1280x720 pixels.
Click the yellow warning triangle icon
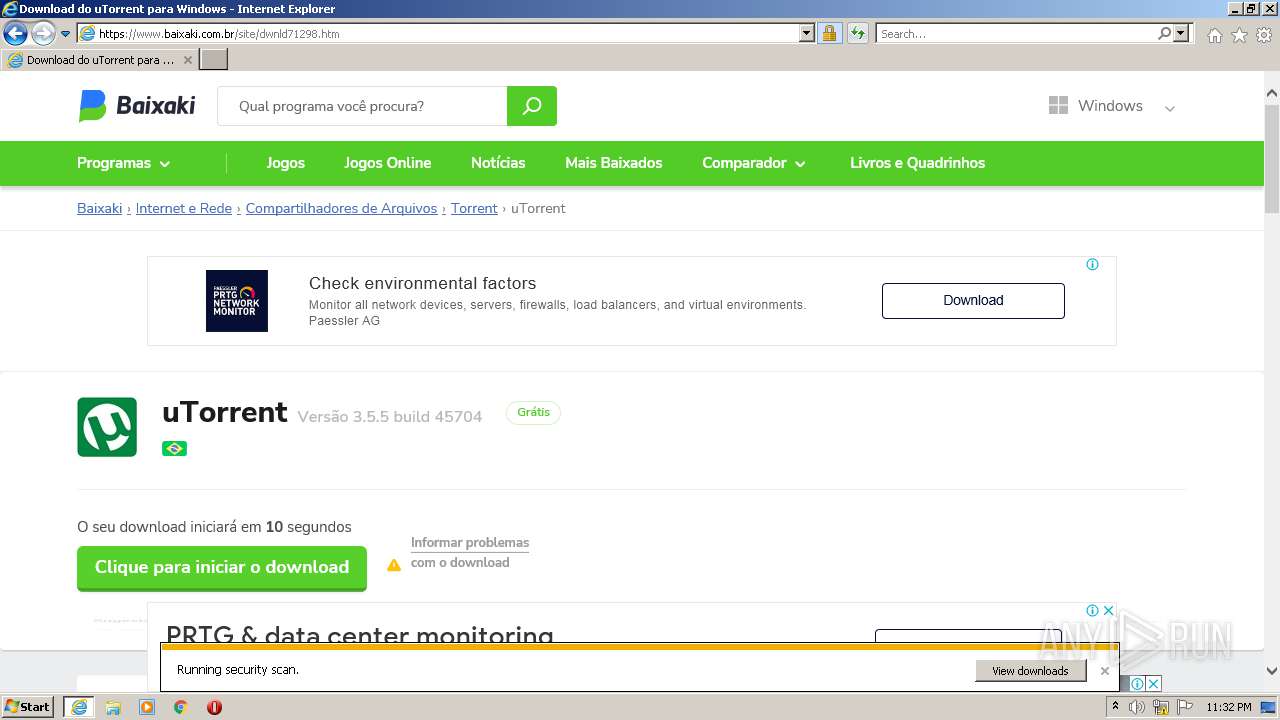point(394,565)
